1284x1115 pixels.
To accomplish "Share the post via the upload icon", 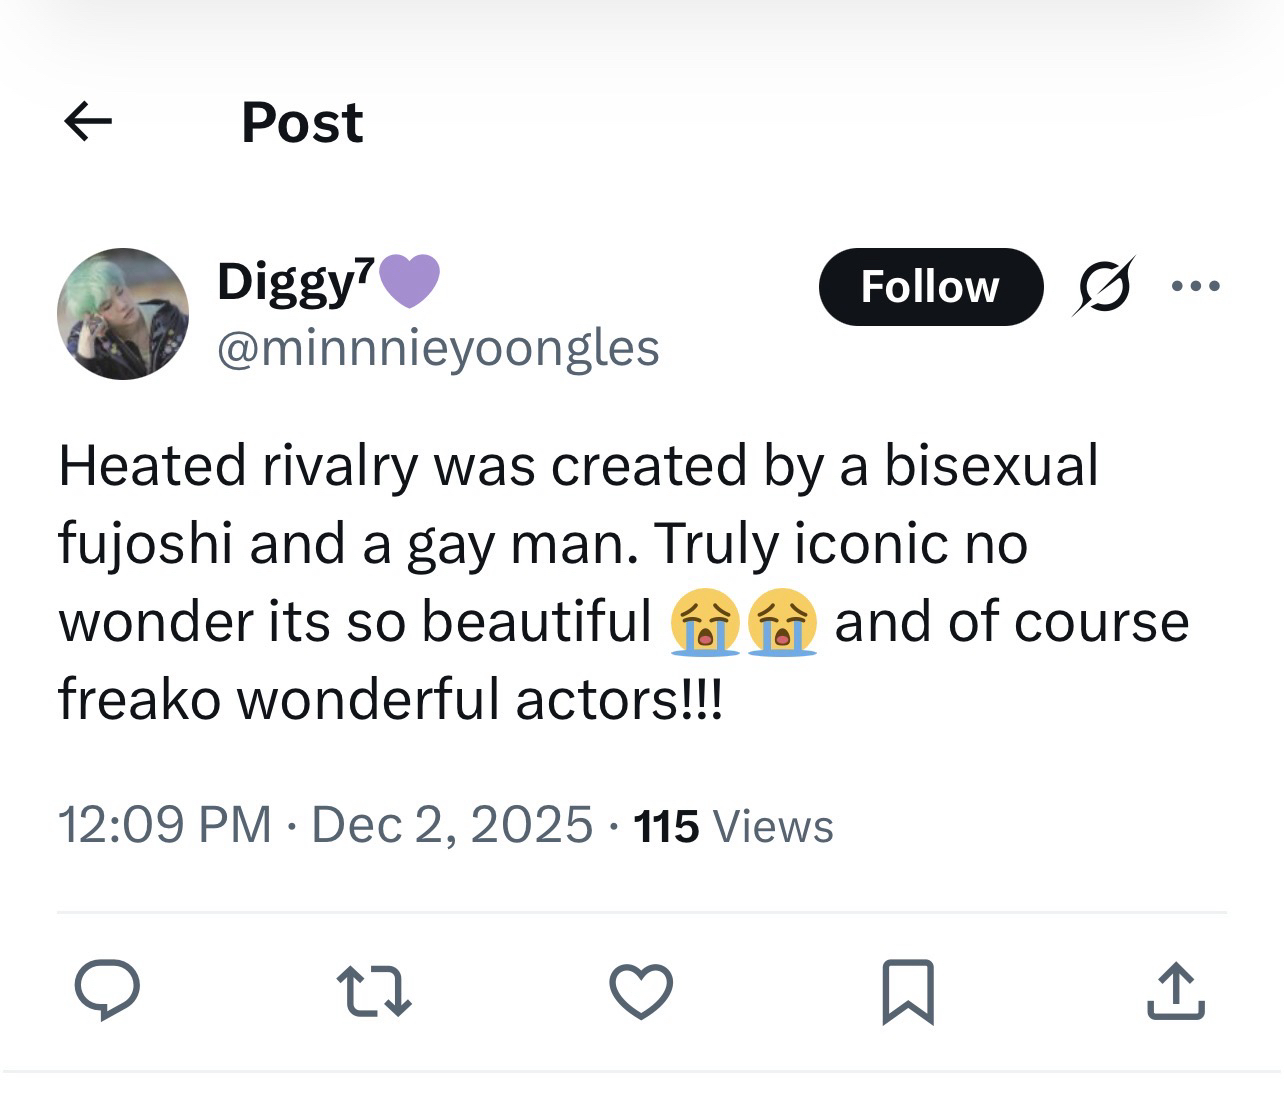I will click(1175, 990).
